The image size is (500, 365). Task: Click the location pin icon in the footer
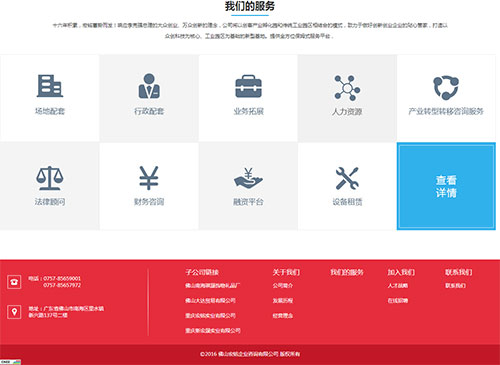point(14,312)
